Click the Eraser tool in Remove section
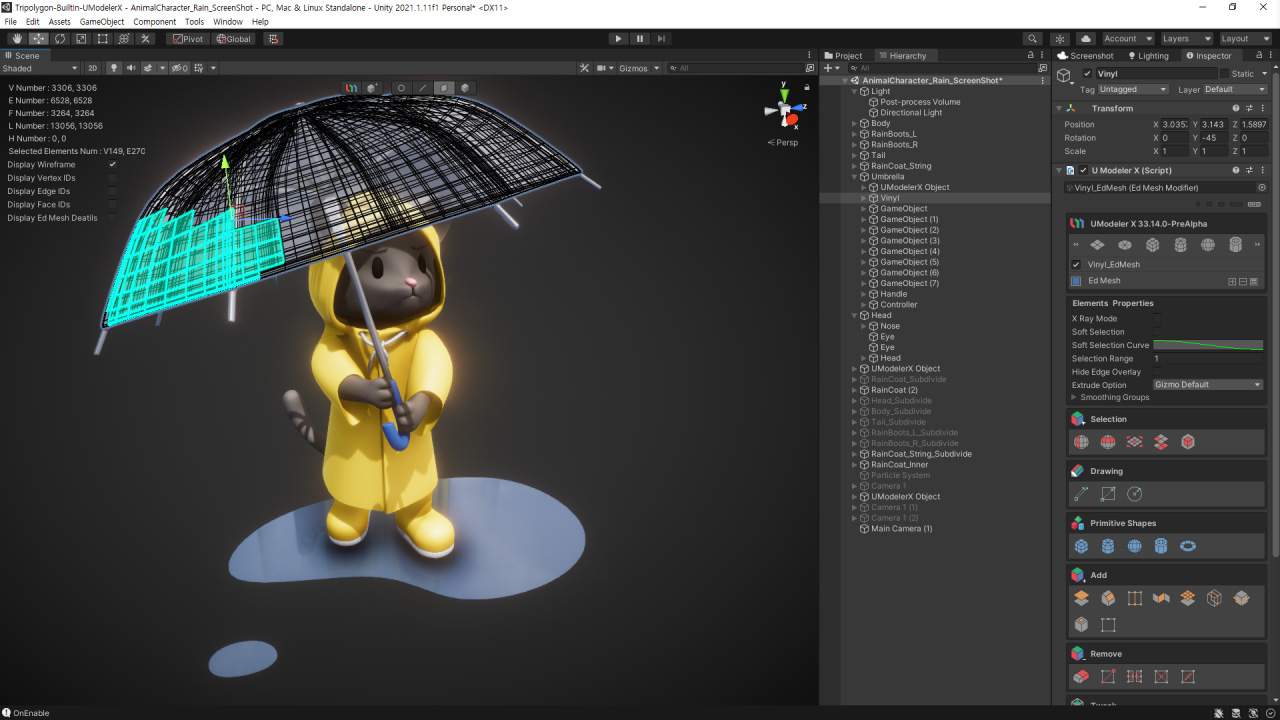 (1081, 677)
